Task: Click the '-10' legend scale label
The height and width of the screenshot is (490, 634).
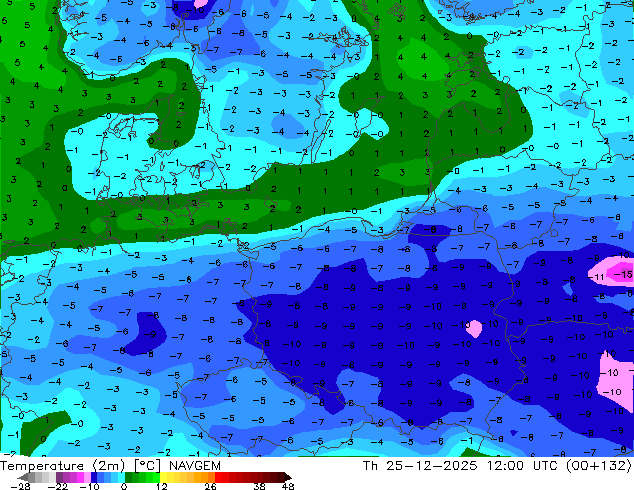Action: (x=89, y=486)
